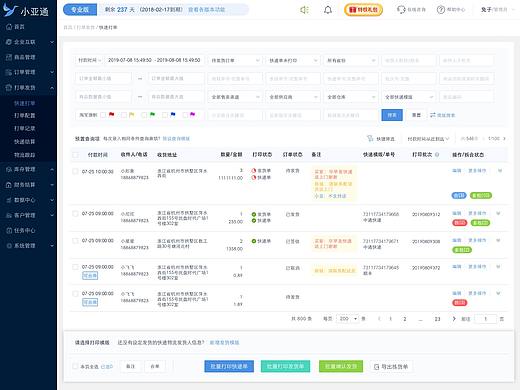Change rows per page 200 dropdown
Screen dimensions: 520x390
click(348, 319)
